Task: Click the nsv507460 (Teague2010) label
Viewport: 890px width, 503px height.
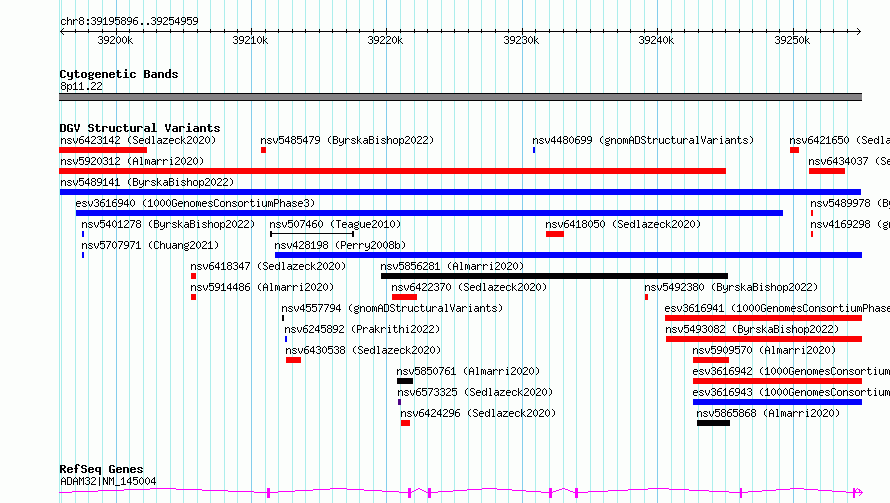Action: 335,224
